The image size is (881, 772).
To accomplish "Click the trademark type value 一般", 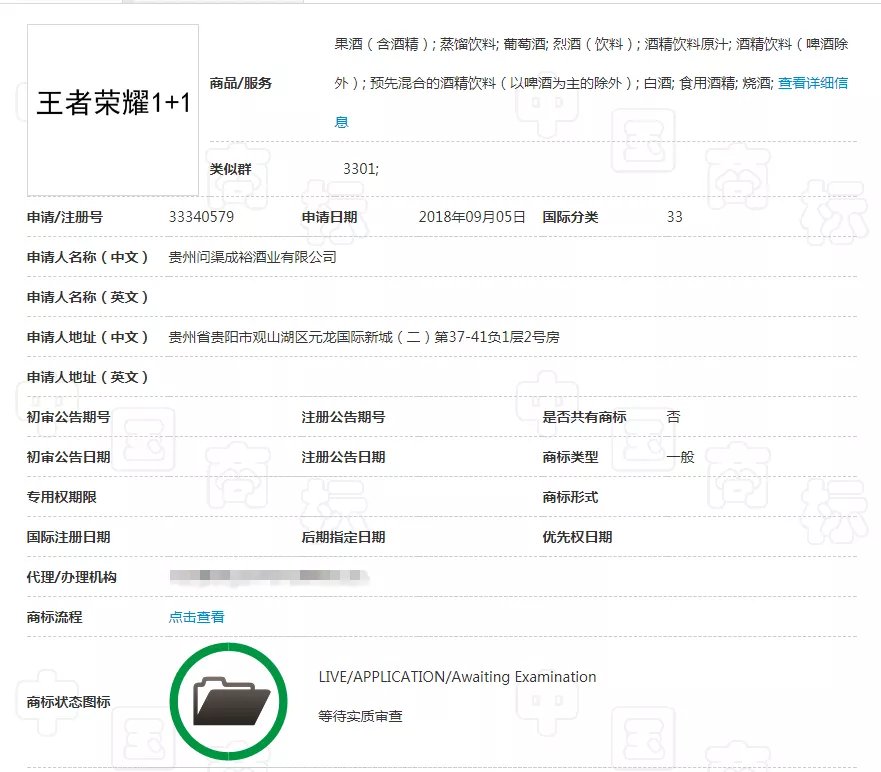I will [680, 457].
